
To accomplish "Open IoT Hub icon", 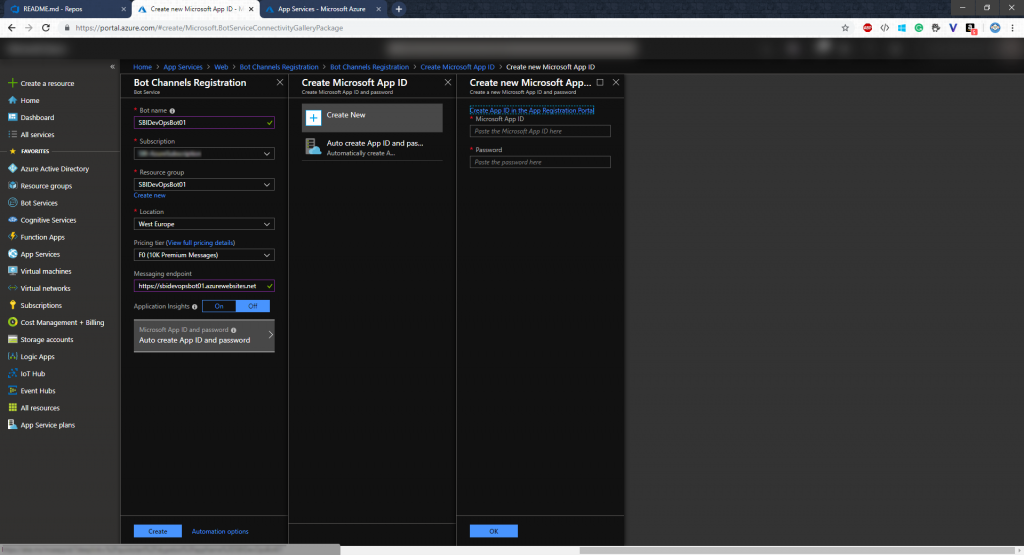I will [12, 373].
